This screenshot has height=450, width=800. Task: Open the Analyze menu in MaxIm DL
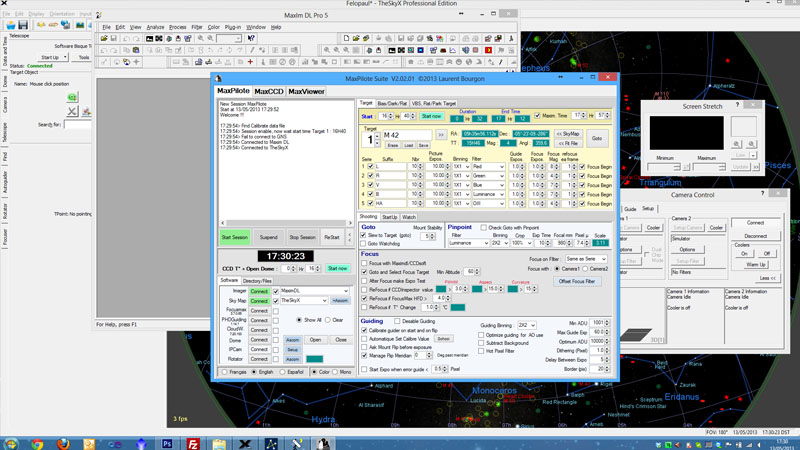[155, 27]
